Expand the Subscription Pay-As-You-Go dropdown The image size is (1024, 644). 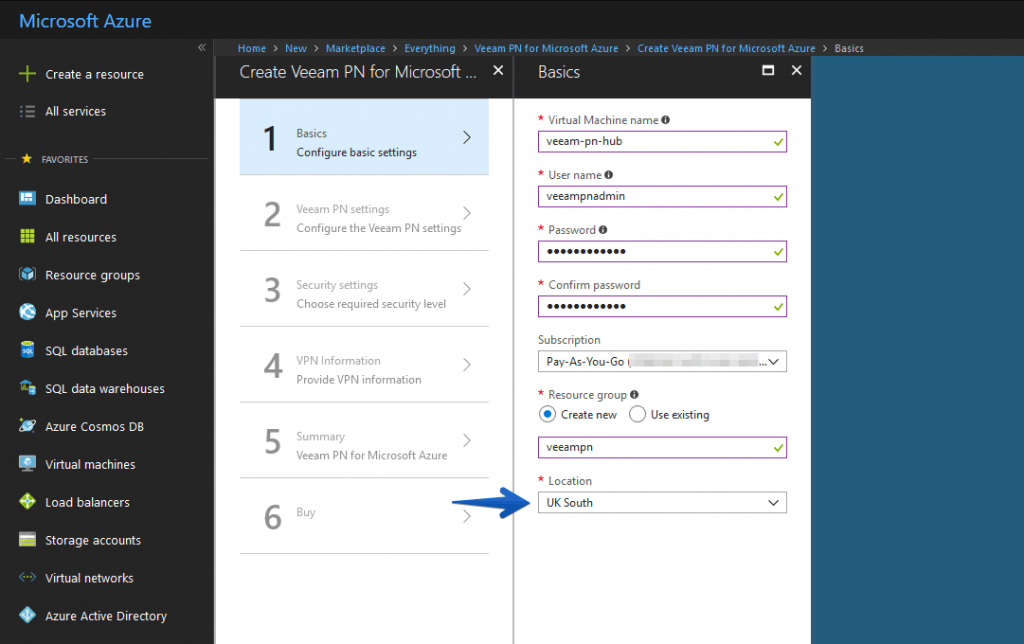point(662,361)
